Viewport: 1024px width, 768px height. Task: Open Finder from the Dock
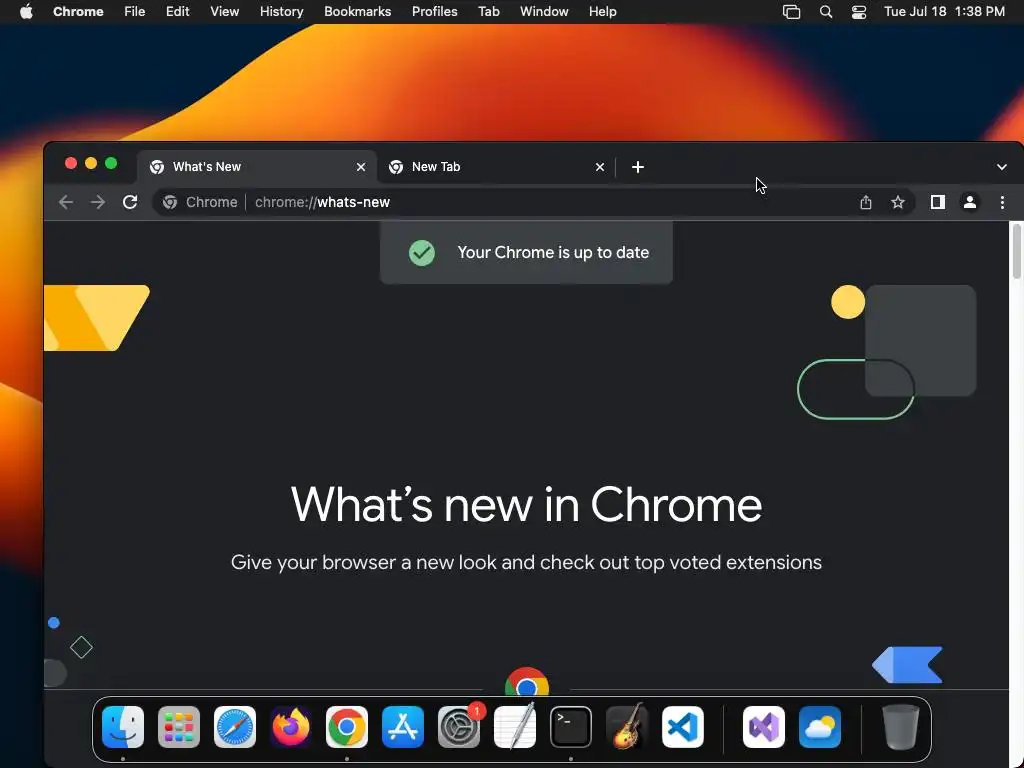pos(123,727)
